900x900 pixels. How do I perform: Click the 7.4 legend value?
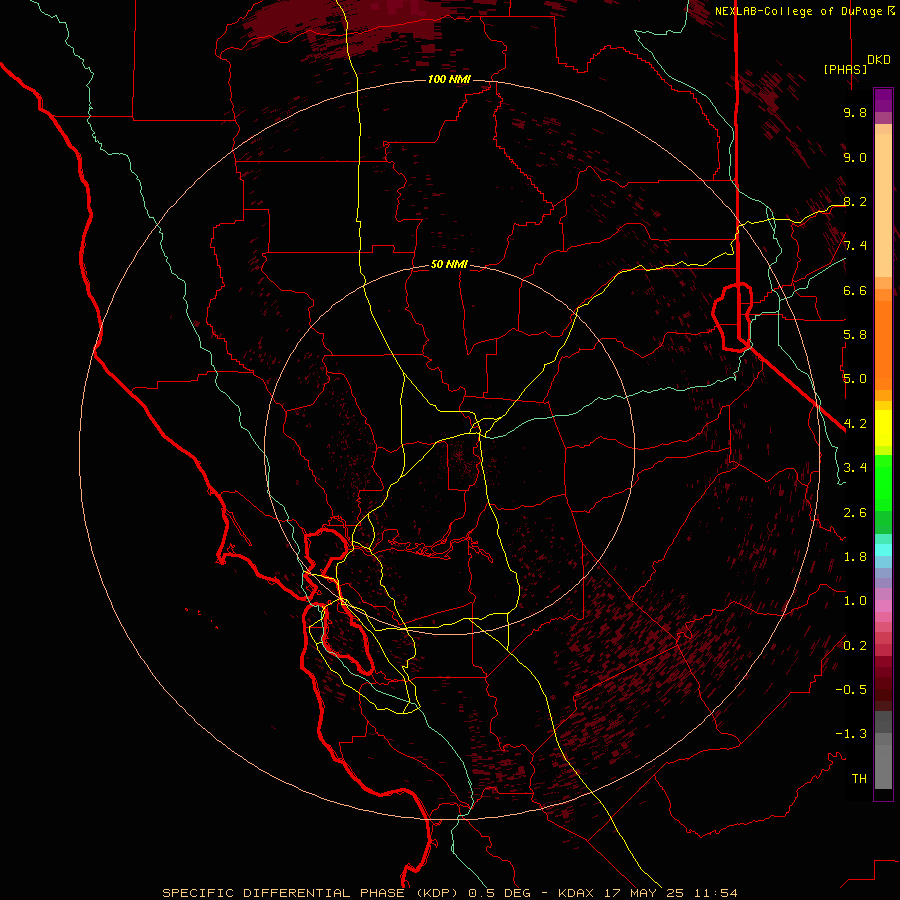[855, 246]
